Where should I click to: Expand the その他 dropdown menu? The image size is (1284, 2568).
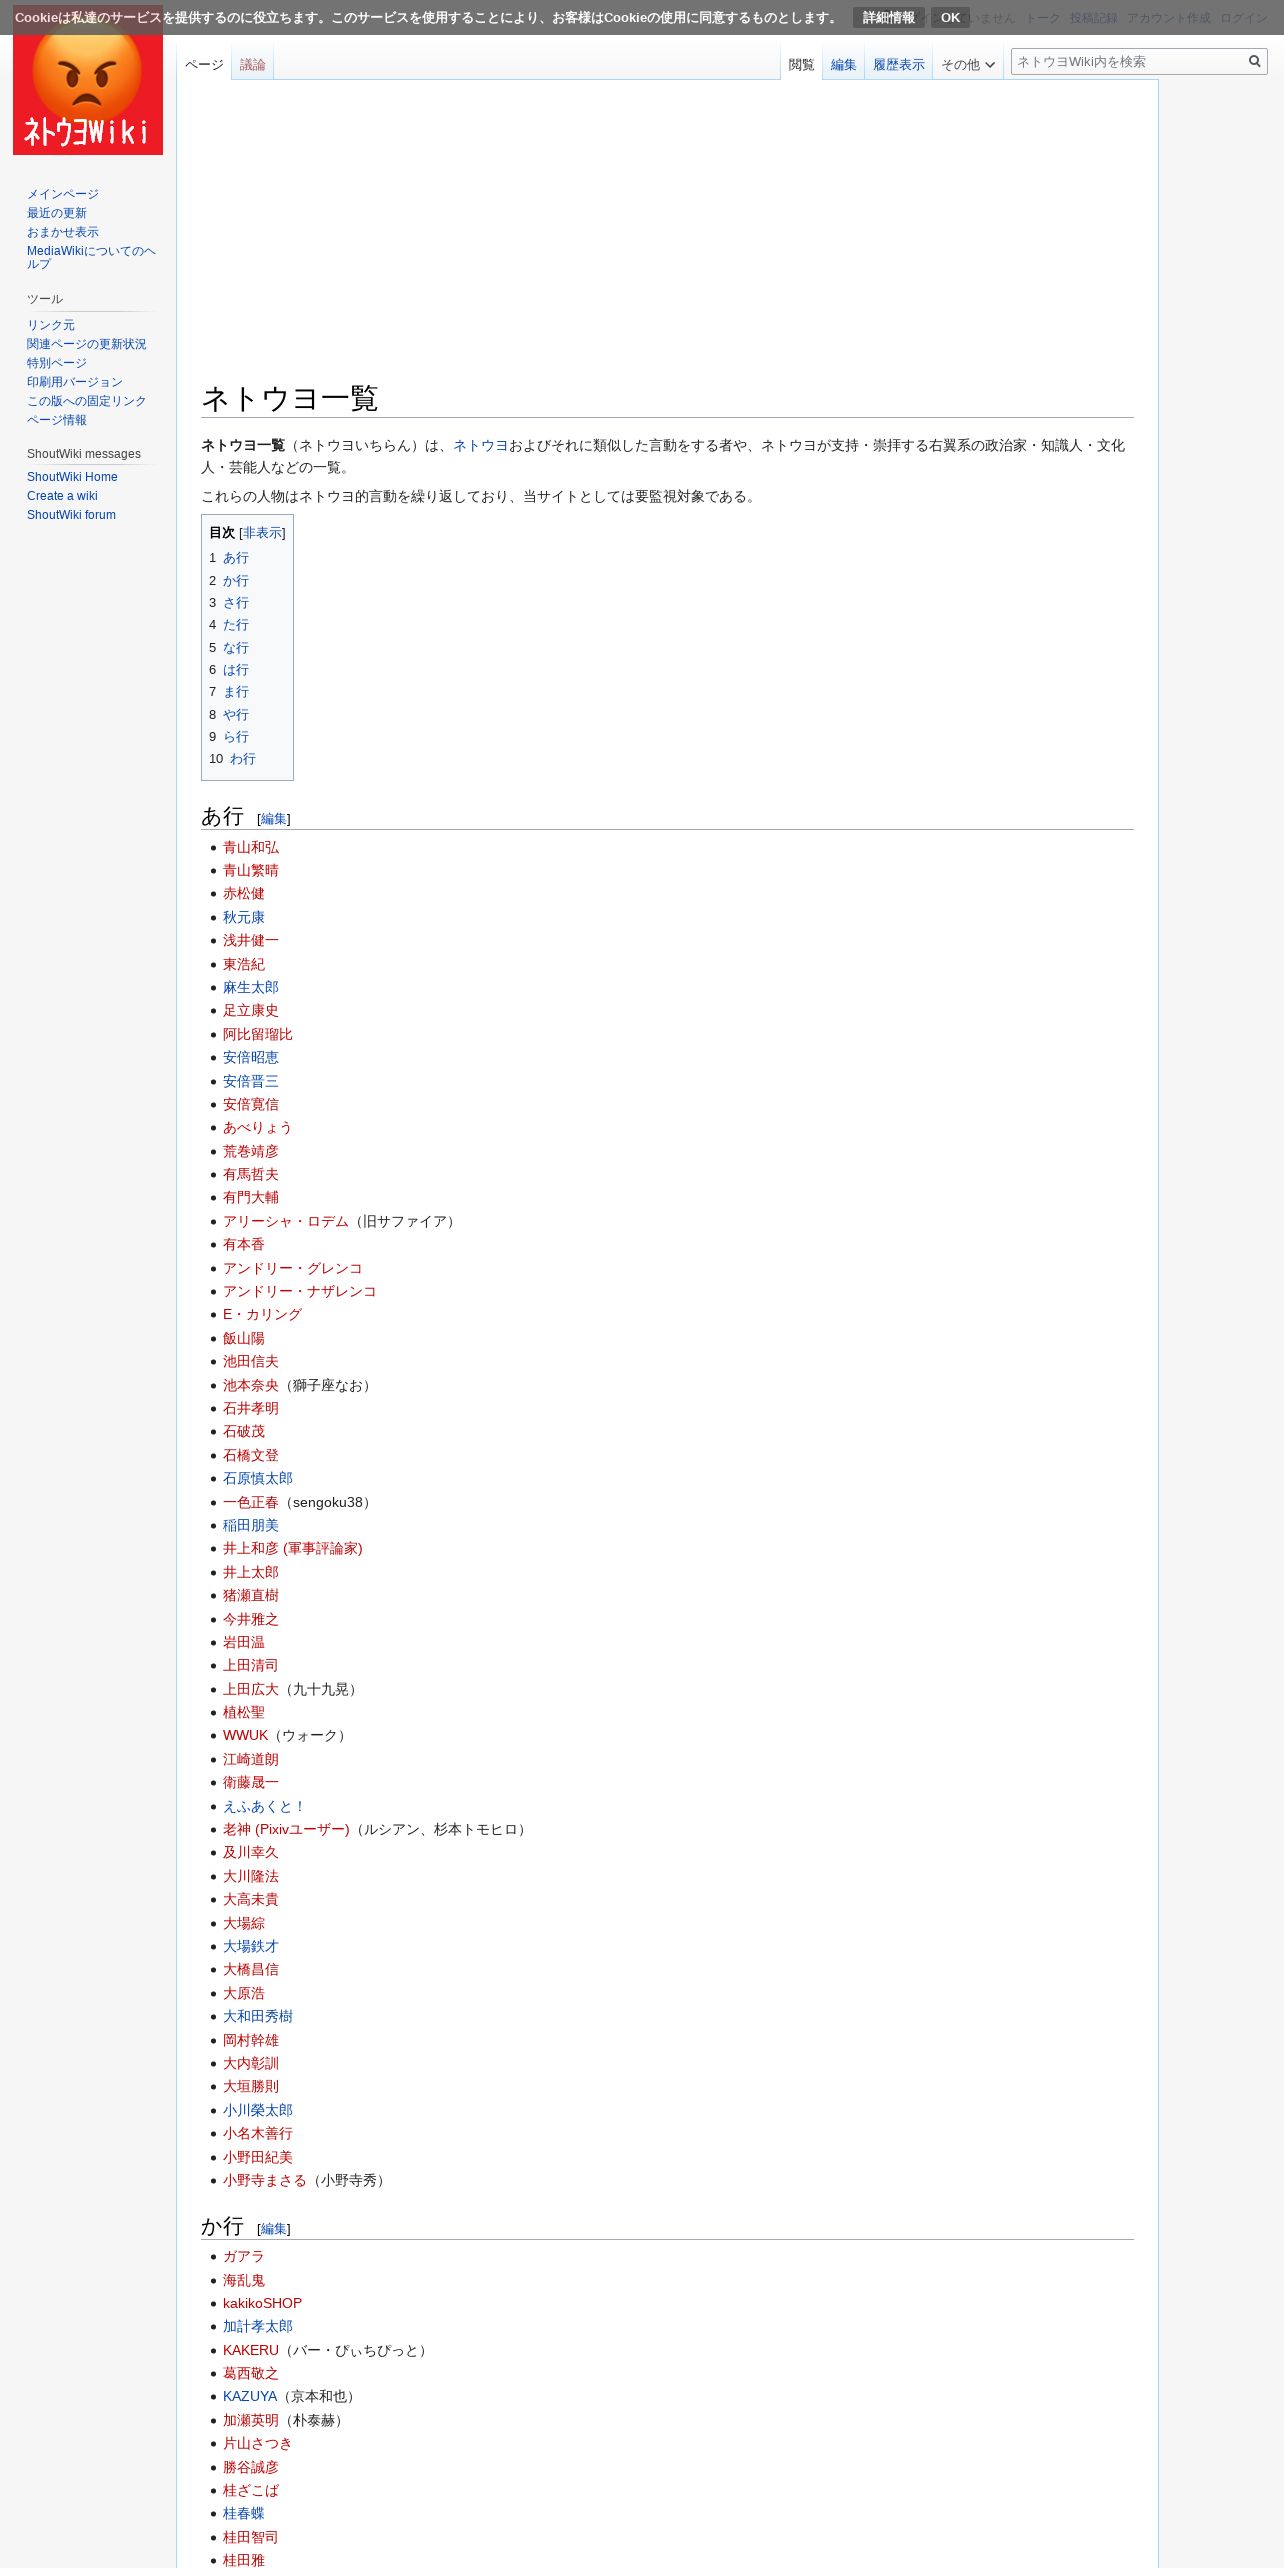(x=967, y=65)
